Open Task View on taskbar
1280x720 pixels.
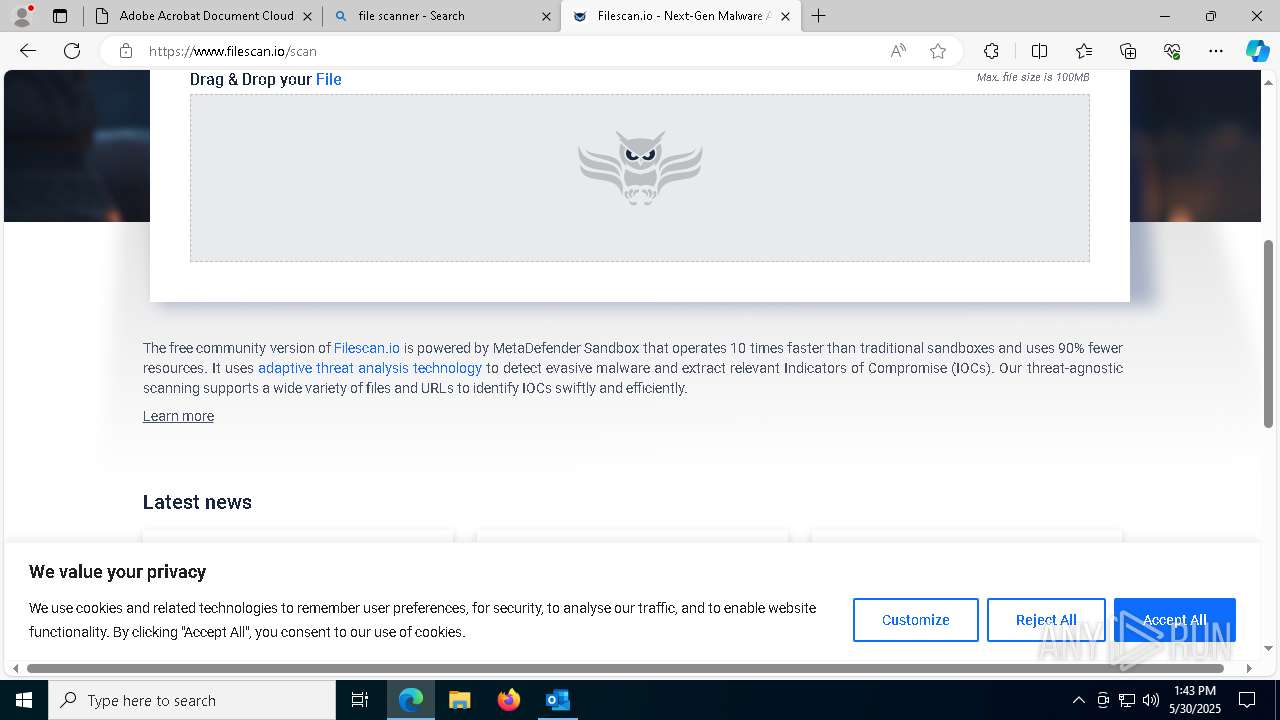click(x=360, y=700)
